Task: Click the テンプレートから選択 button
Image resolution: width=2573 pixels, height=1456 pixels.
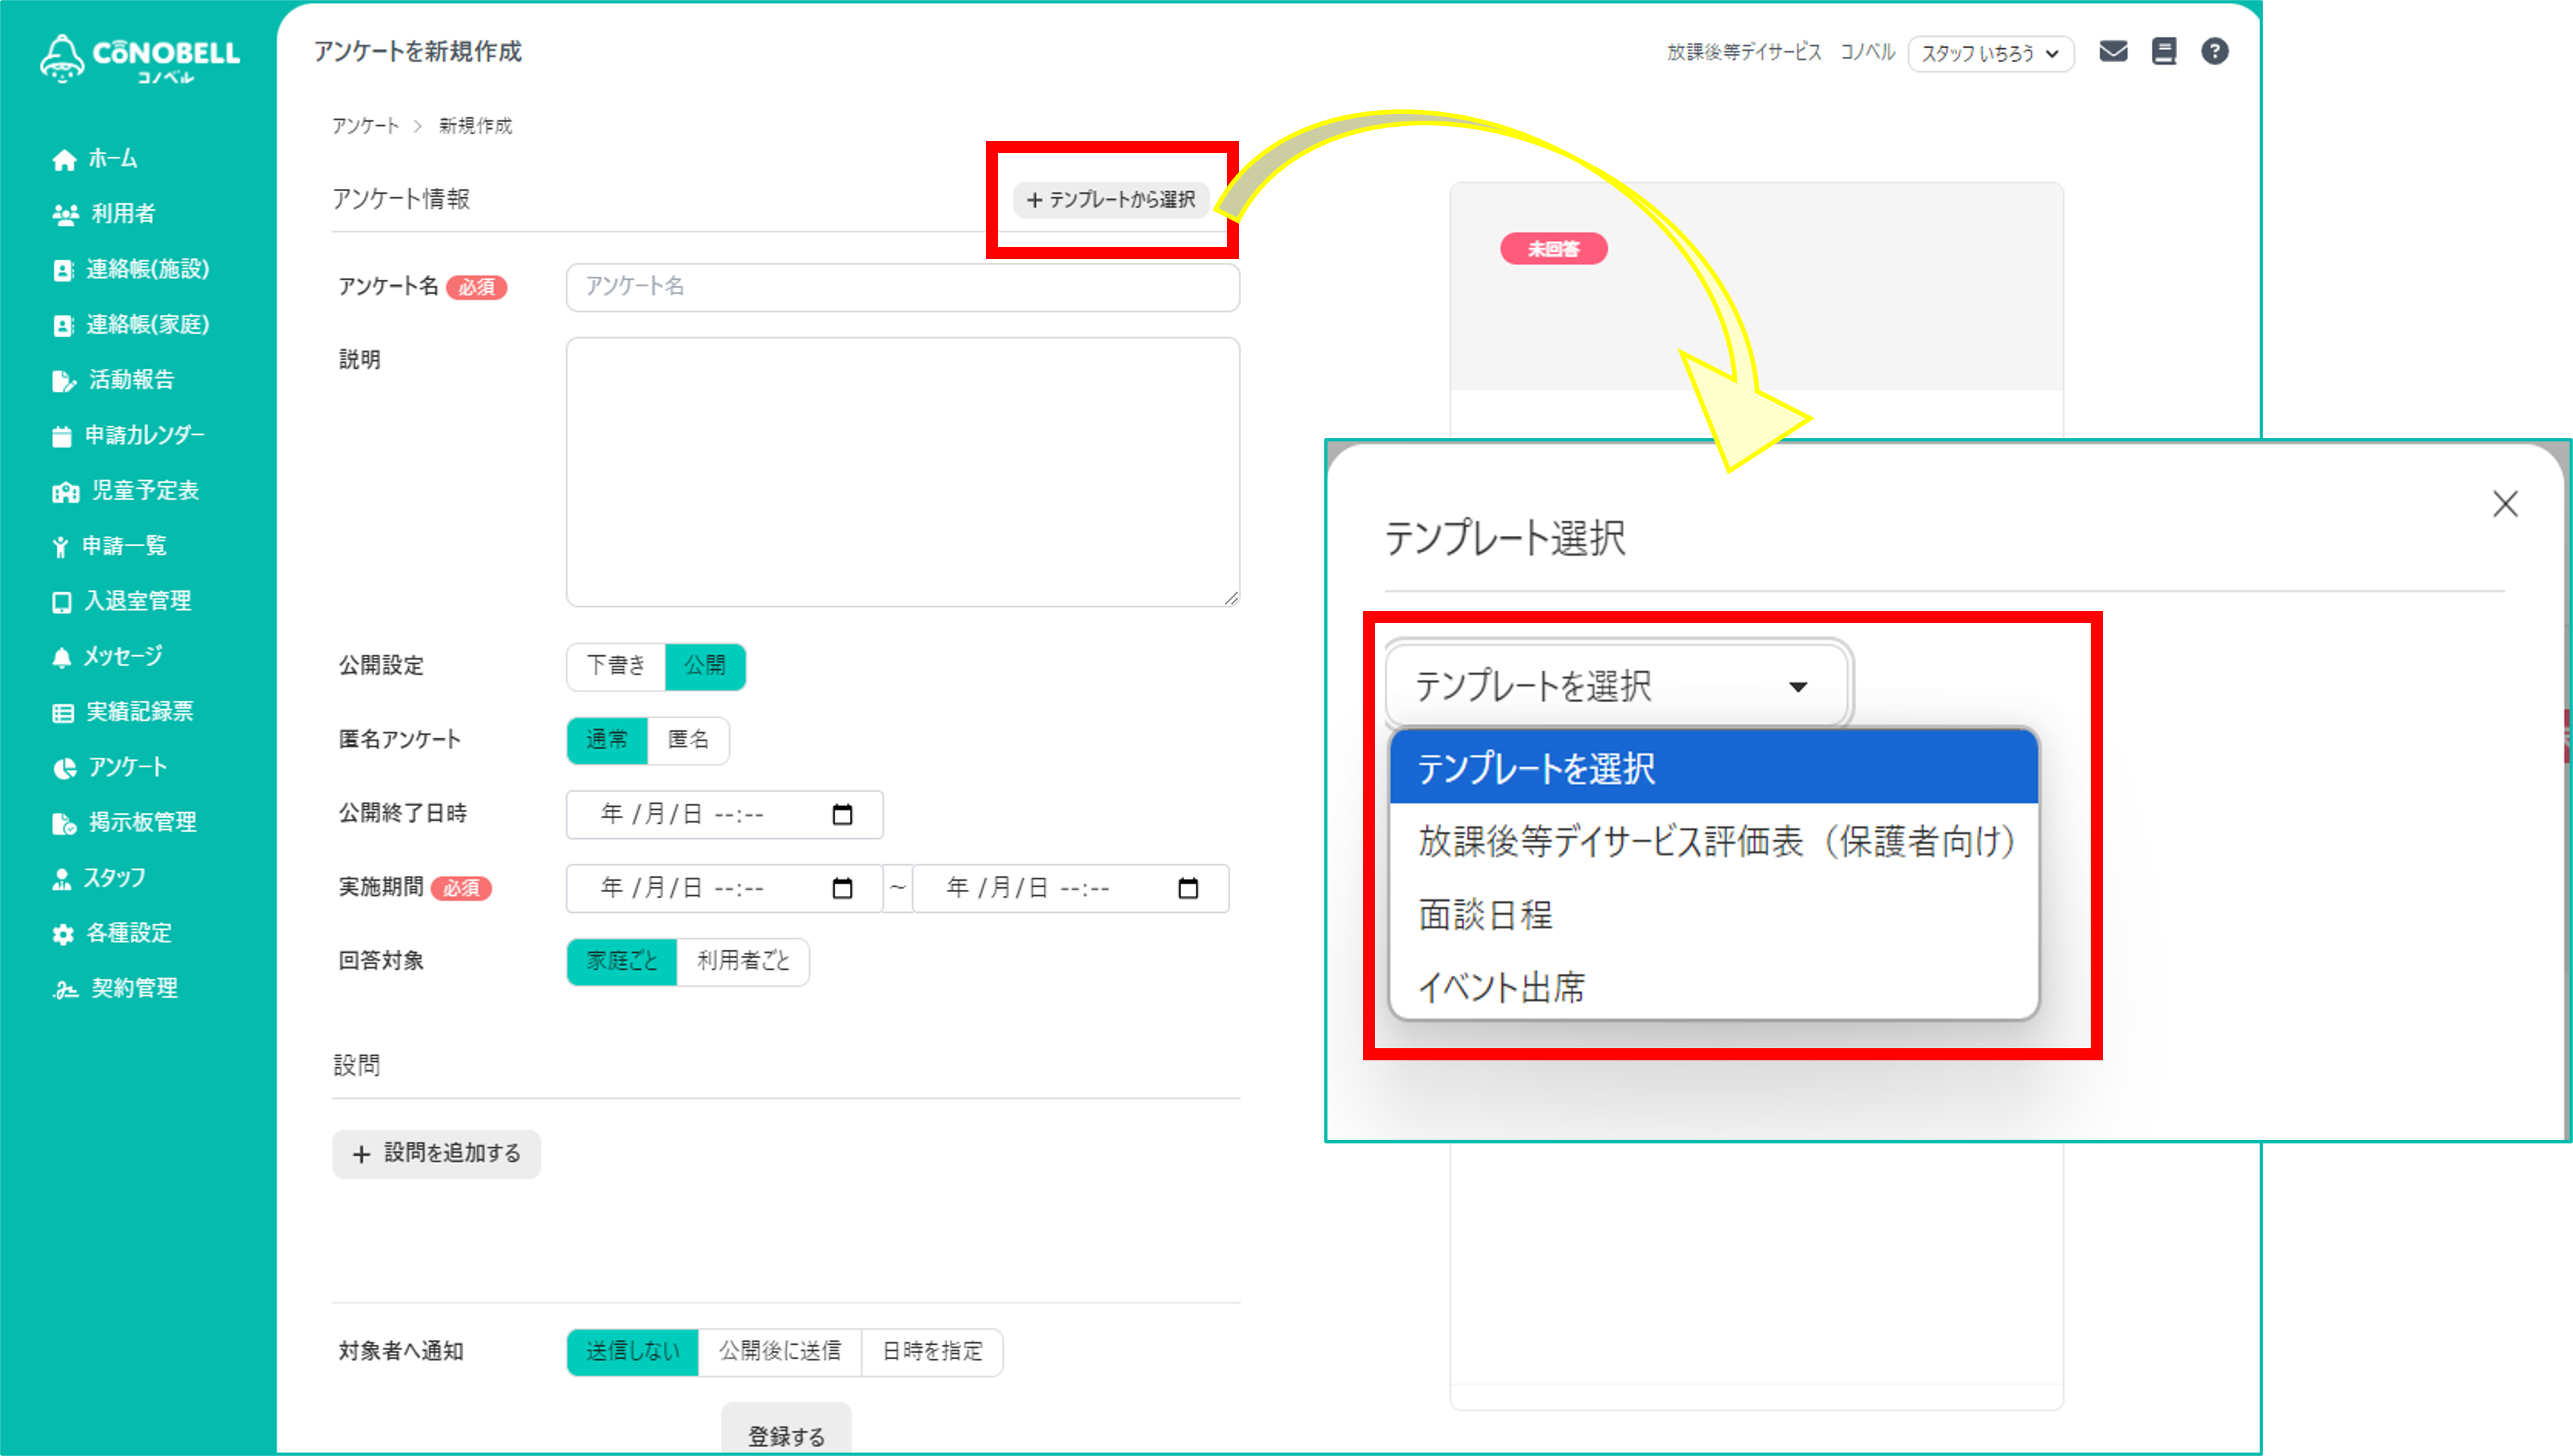Action: tap(1111, 200)
